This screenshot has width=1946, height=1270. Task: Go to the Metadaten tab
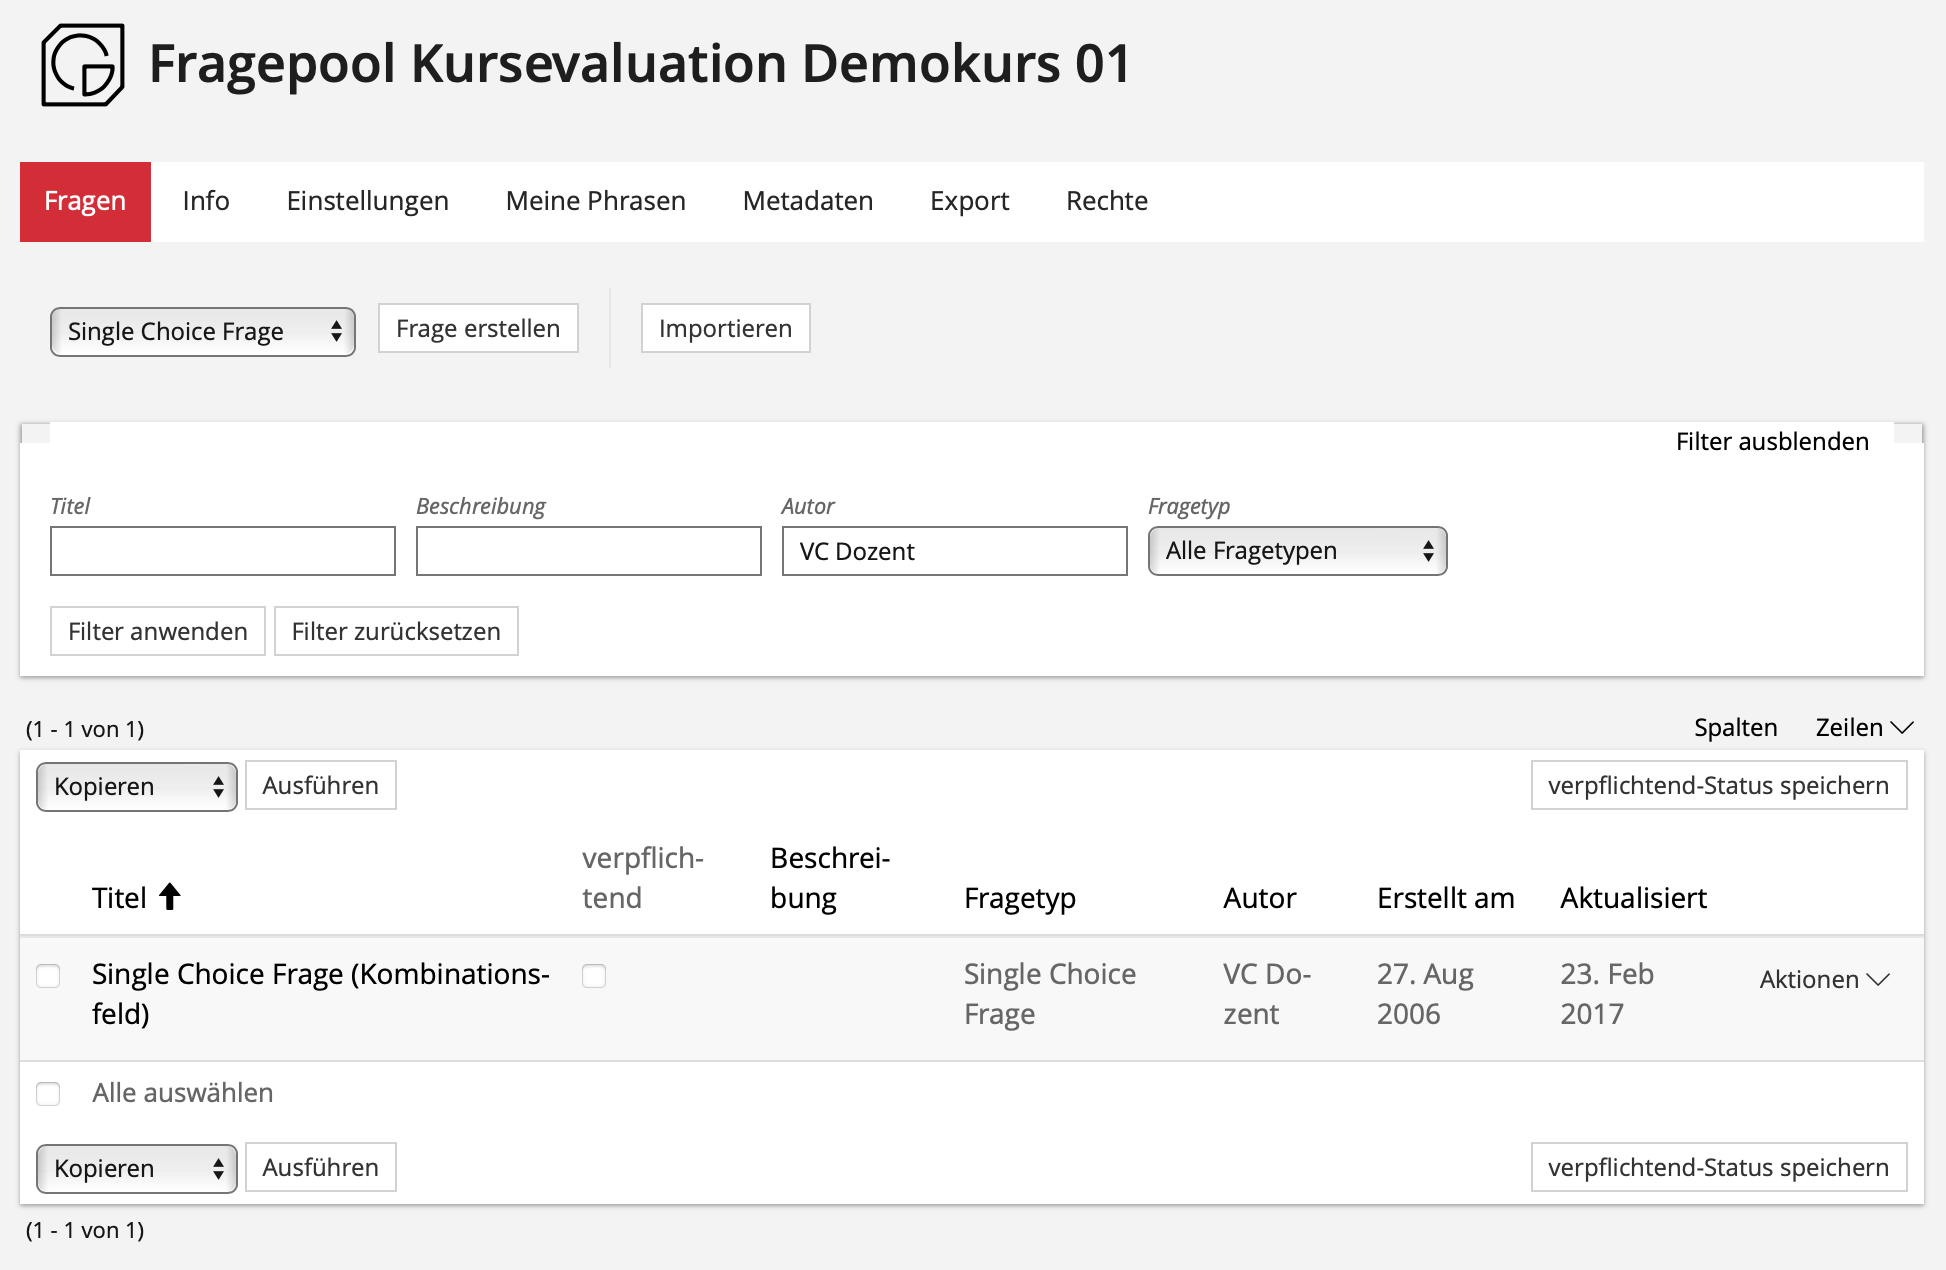point(807,201)
